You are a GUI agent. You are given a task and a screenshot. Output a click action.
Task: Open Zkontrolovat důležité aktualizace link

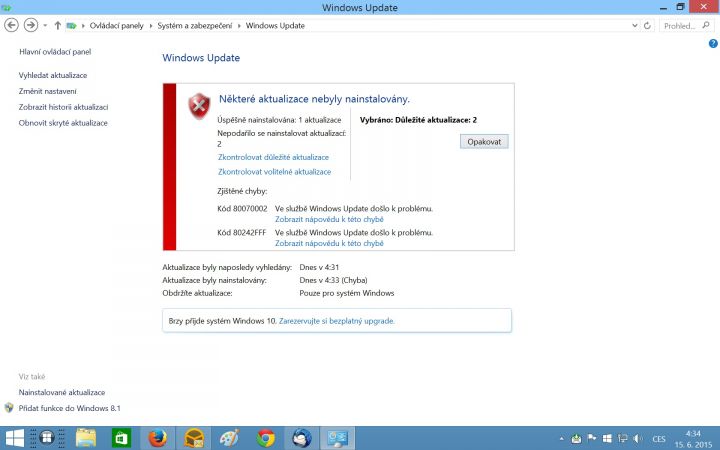pyautogui.click(x=273, y=157)
